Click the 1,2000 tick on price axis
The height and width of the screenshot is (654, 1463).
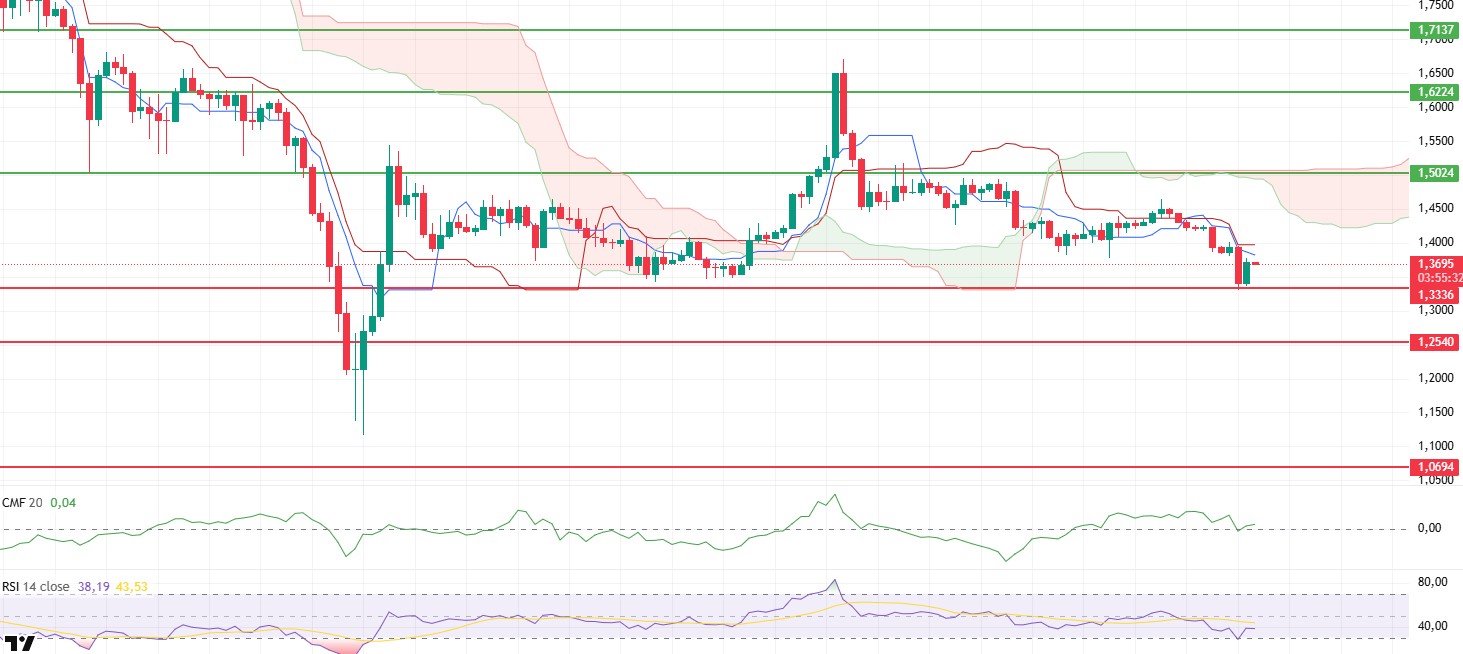pos(1435,378)
